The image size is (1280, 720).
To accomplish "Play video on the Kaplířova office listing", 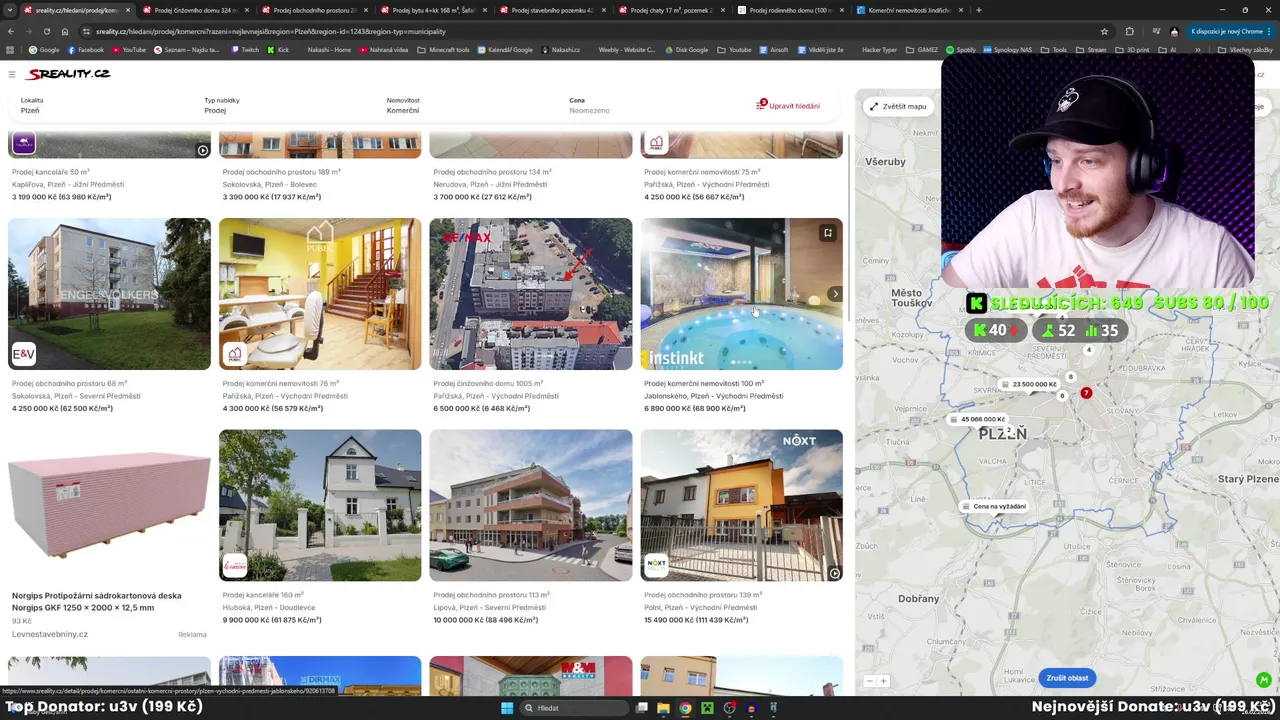I will [x=202, y=150].
